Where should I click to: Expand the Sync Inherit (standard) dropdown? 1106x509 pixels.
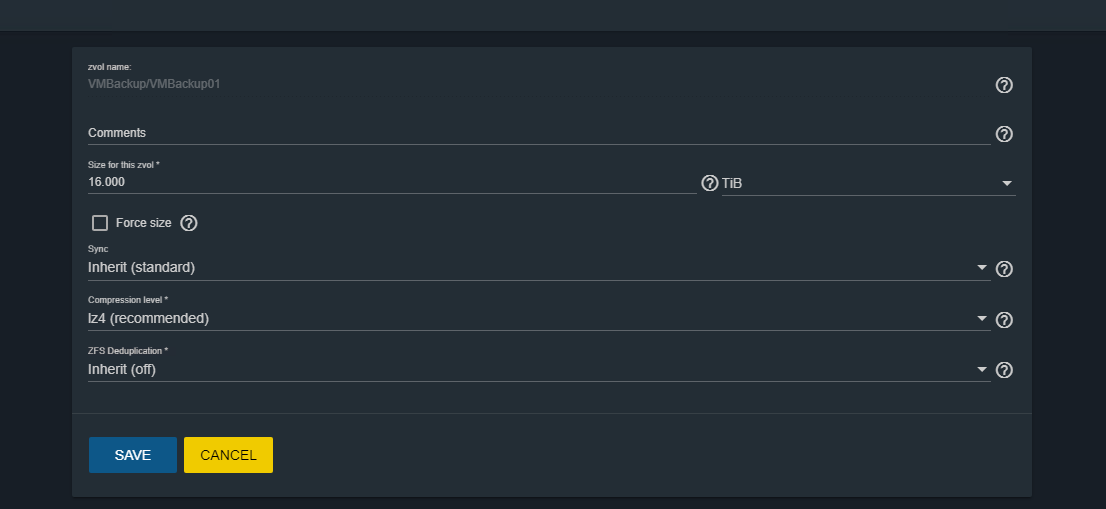[539, 268]
